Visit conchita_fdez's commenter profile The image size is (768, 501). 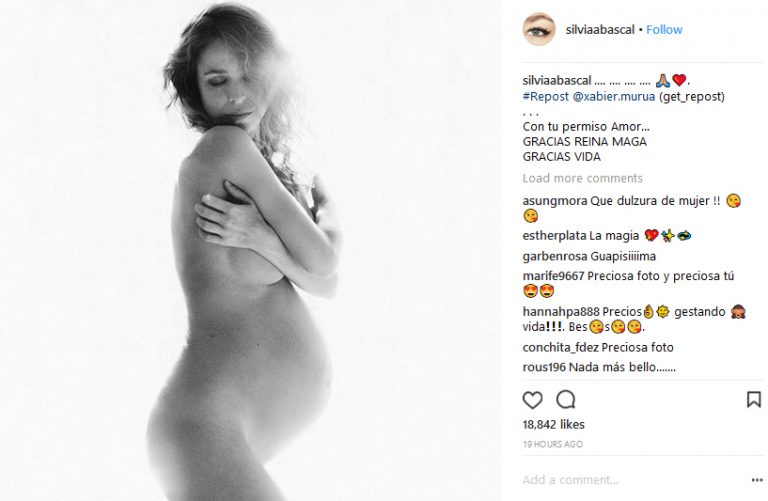point(560,348)
